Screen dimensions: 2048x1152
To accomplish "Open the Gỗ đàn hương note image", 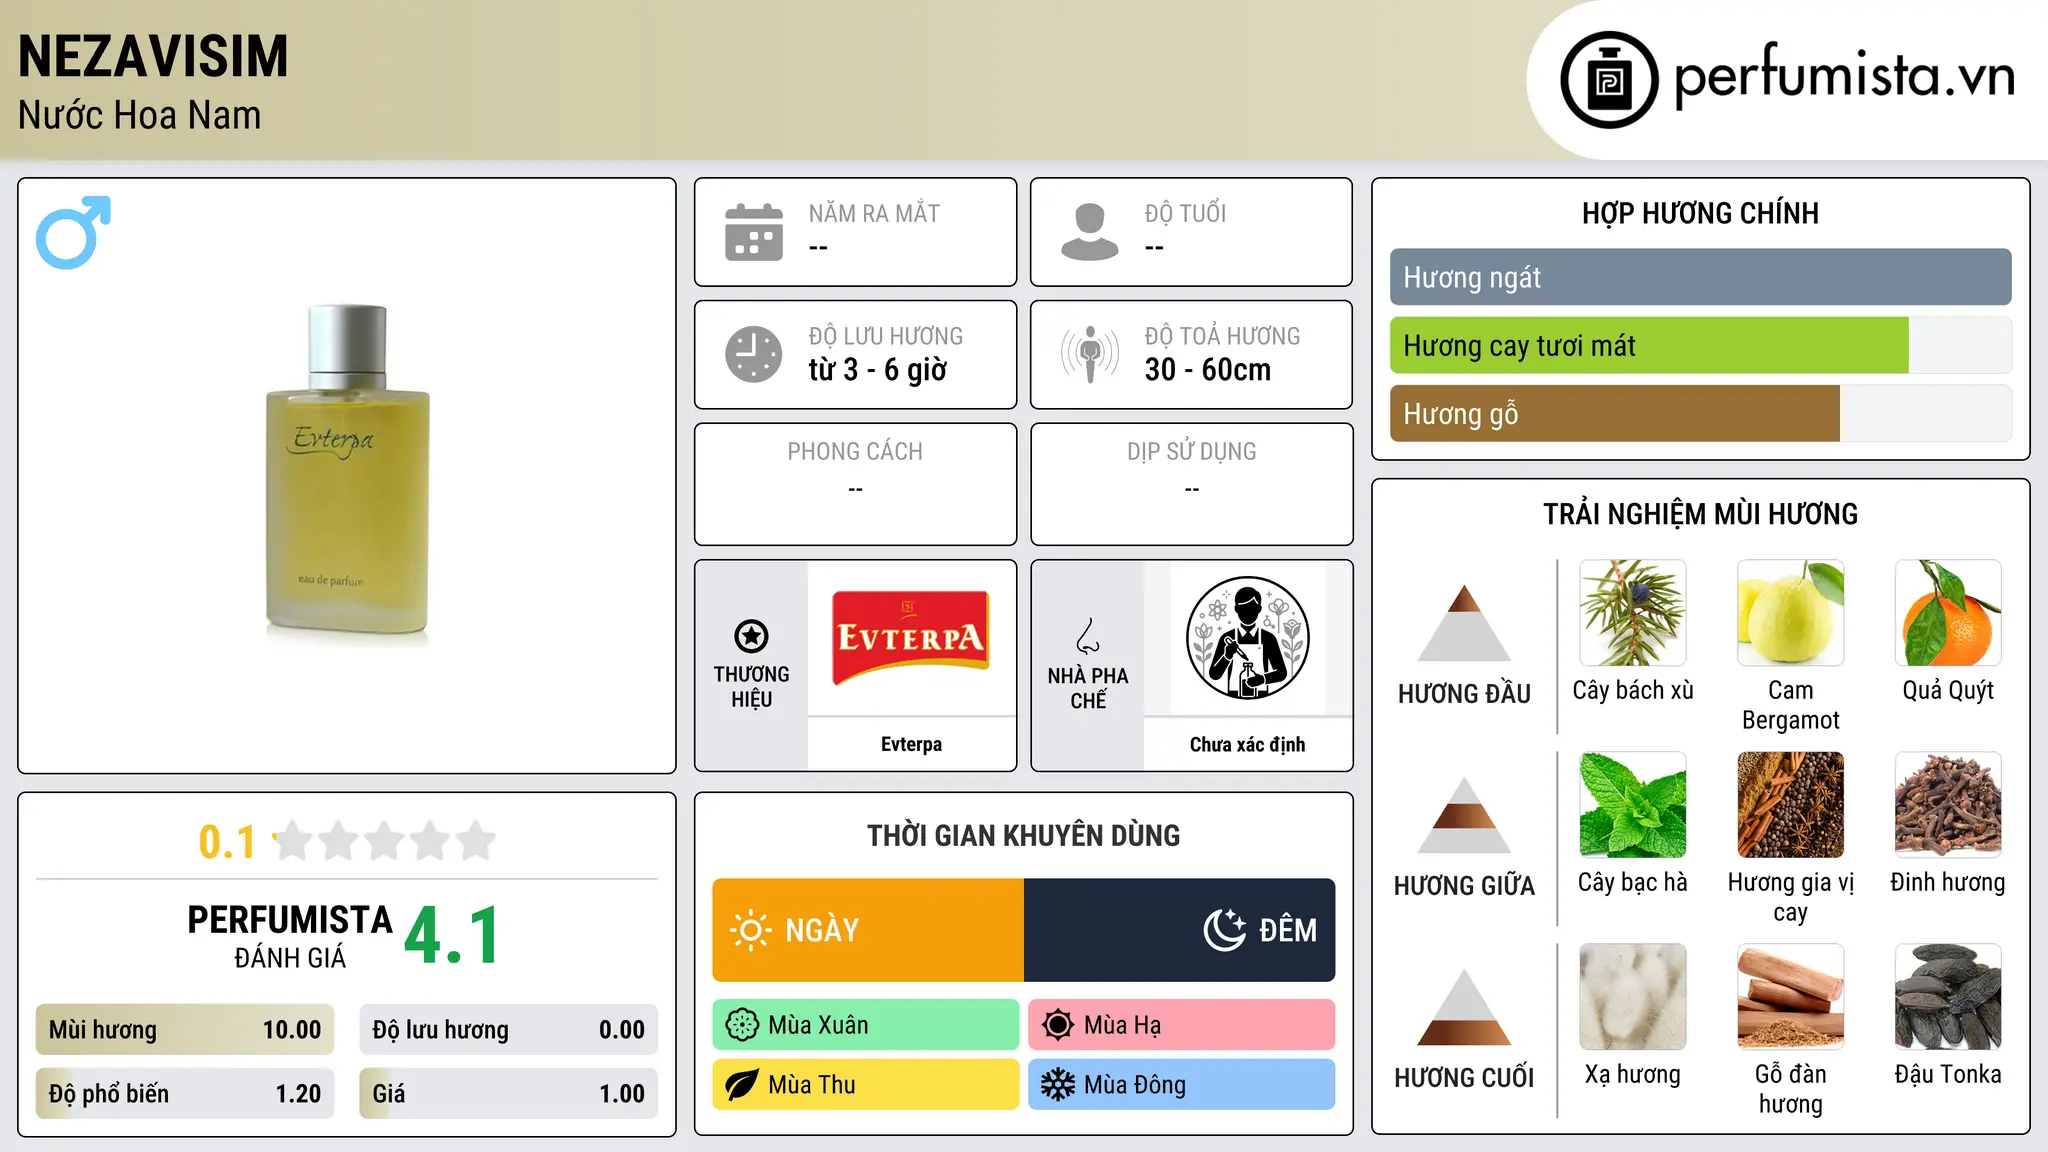I will coord(1791,997).
